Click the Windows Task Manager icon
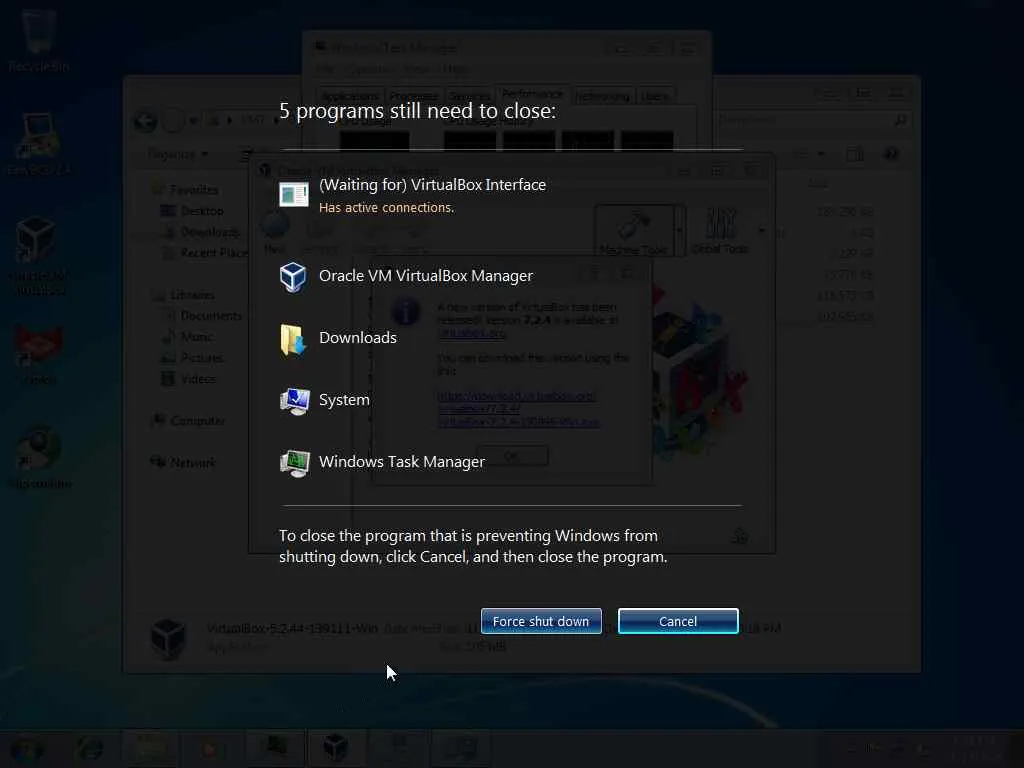The width and height of the screenshot is (1024, 768). (294, 464)
